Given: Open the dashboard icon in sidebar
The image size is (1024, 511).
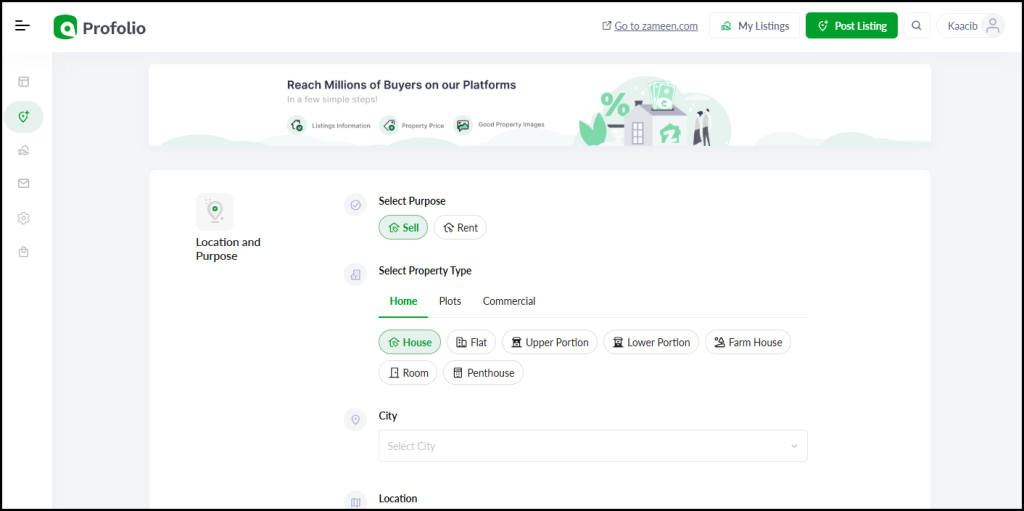Looking at the screenshot, I should coord(24,82).
